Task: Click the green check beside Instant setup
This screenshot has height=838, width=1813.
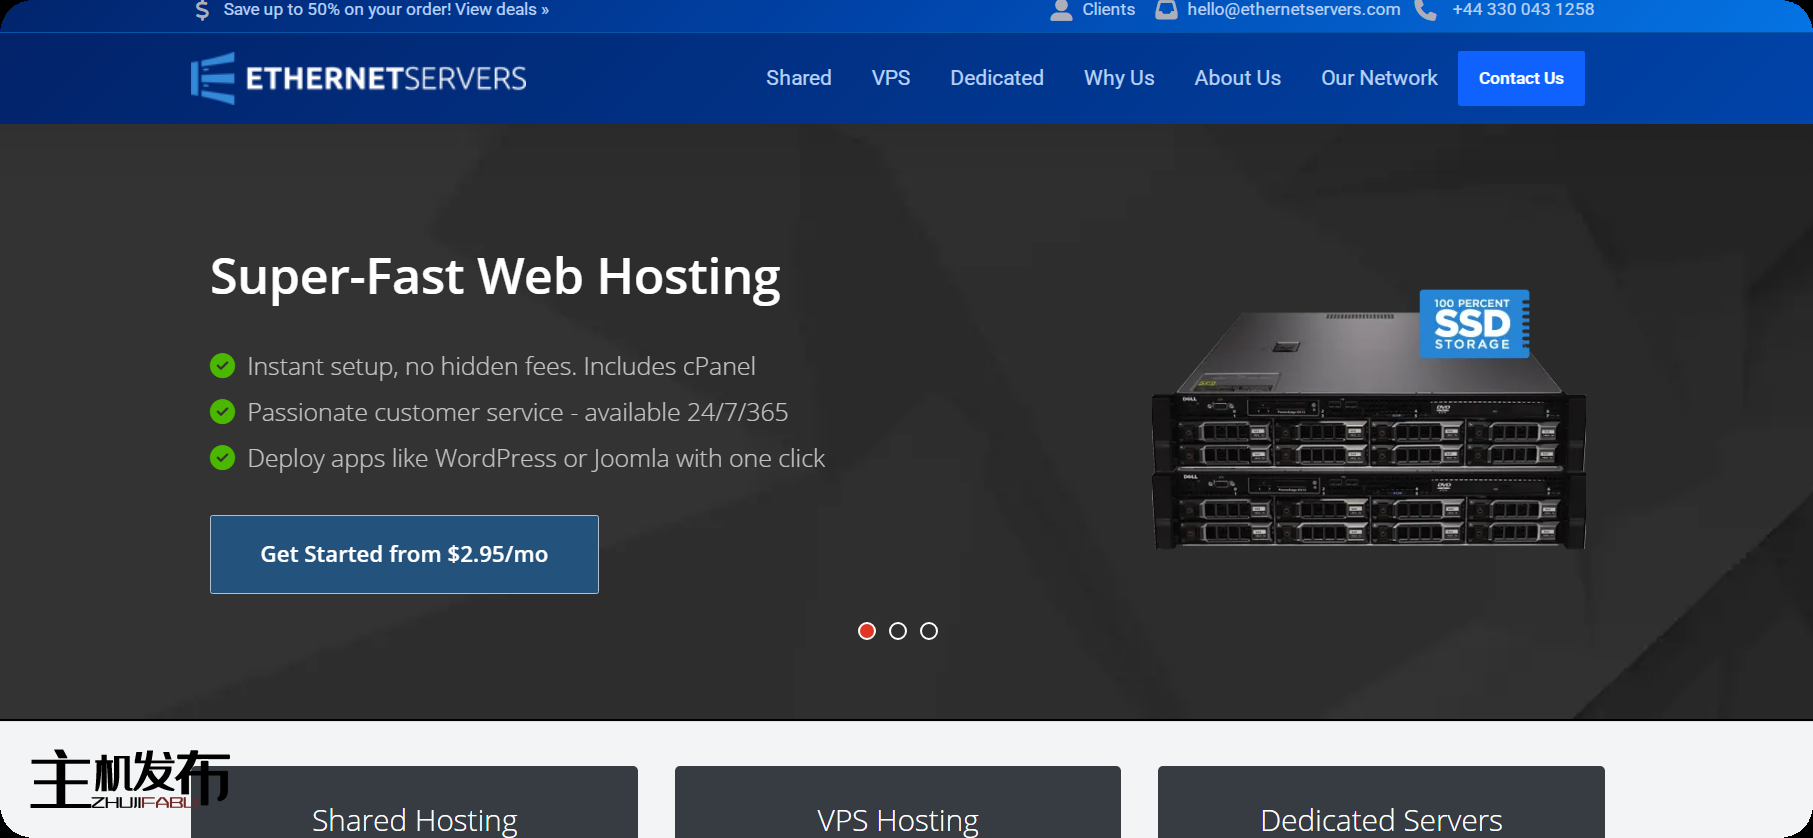Action: coord(222,366)
